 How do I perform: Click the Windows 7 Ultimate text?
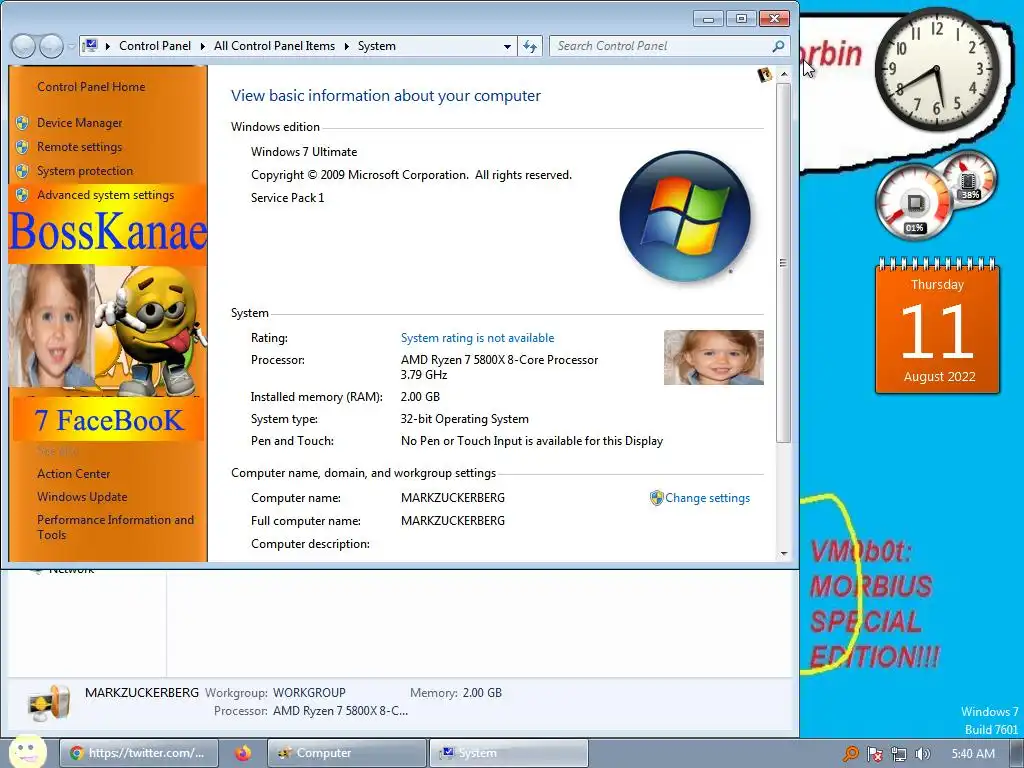tap(304, 152)
